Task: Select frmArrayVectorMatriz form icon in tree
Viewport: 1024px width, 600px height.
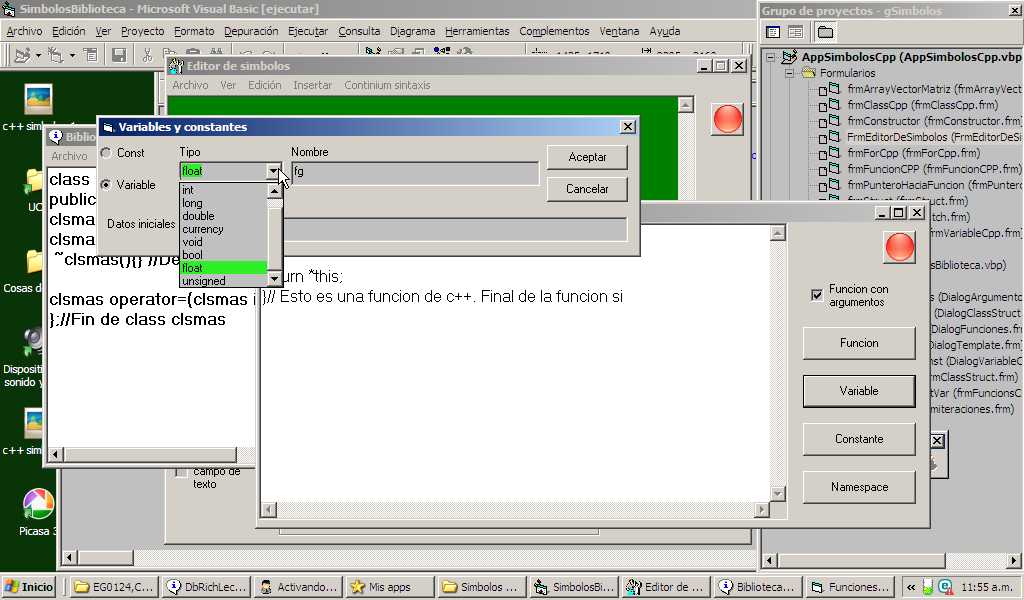Action: coord(829,89)
